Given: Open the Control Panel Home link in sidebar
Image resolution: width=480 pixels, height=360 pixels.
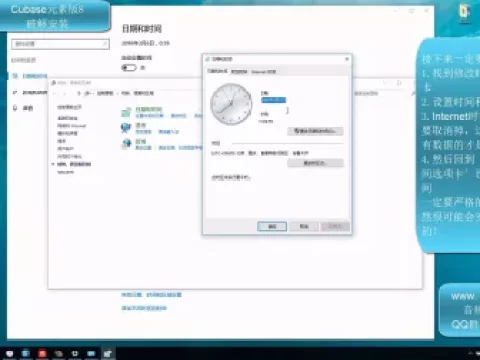Looking at the screenshot, I should click(x=69, y=107).
